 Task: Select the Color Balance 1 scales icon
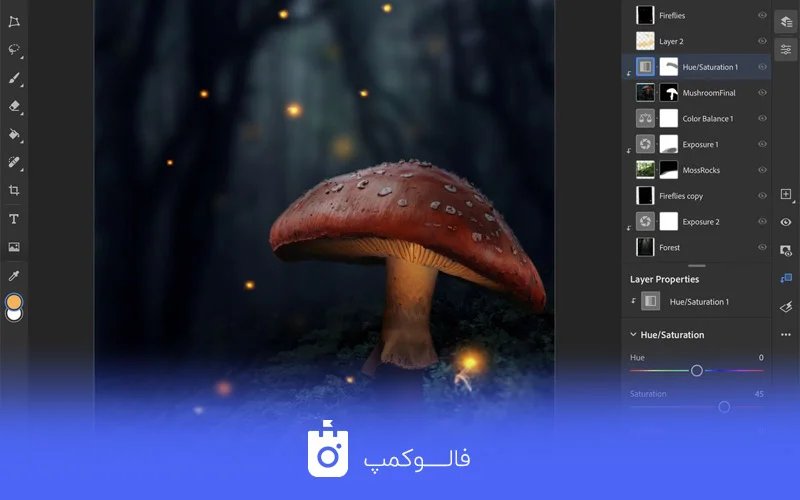[645, 118]
